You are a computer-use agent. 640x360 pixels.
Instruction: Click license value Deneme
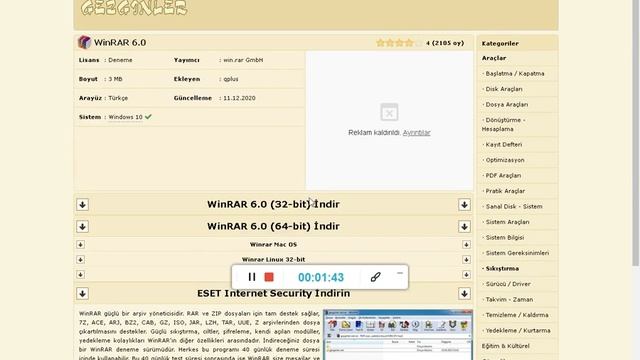coord(120,60)
